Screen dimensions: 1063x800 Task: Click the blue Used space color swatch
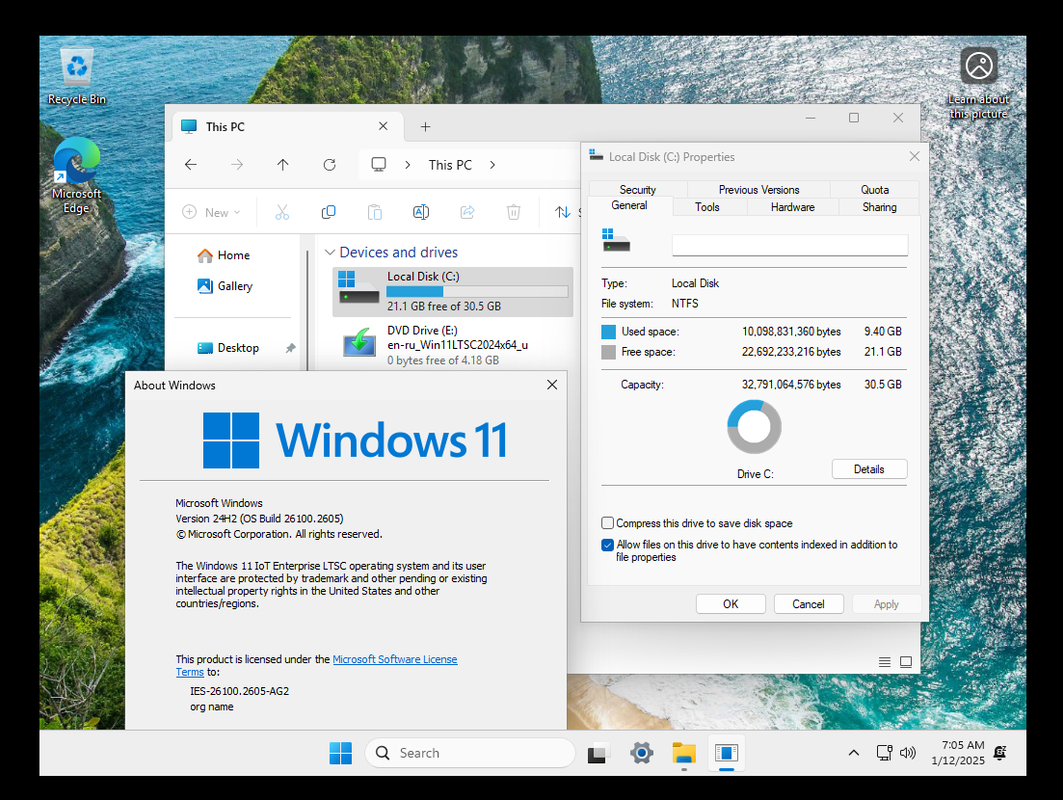(x=608, y=332)
